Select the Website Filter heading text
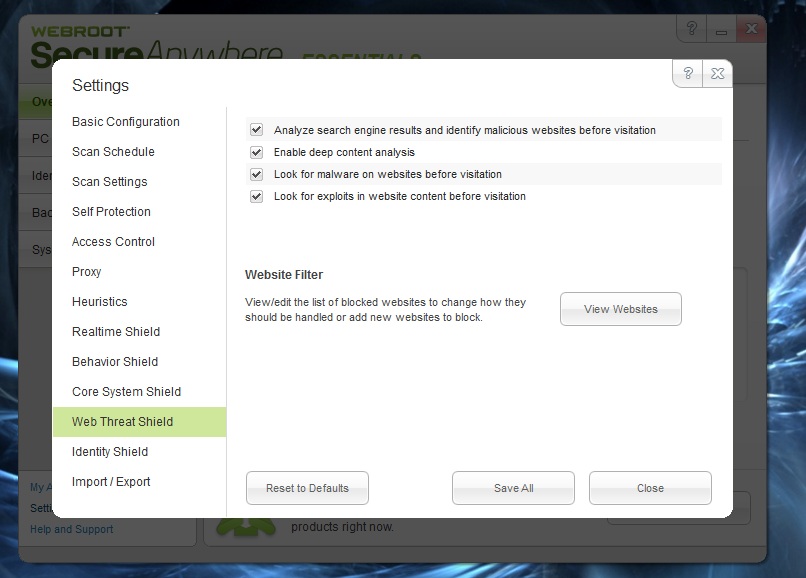The height and width of the screenshot is (578, 806). pyautogui.click(x=284, y=275)
